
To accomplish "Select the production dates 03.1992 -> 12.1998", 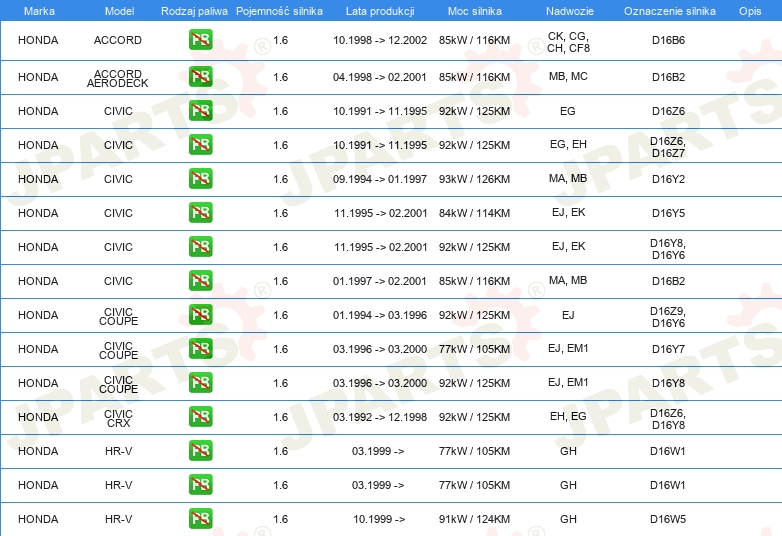I will coord(380,417).
